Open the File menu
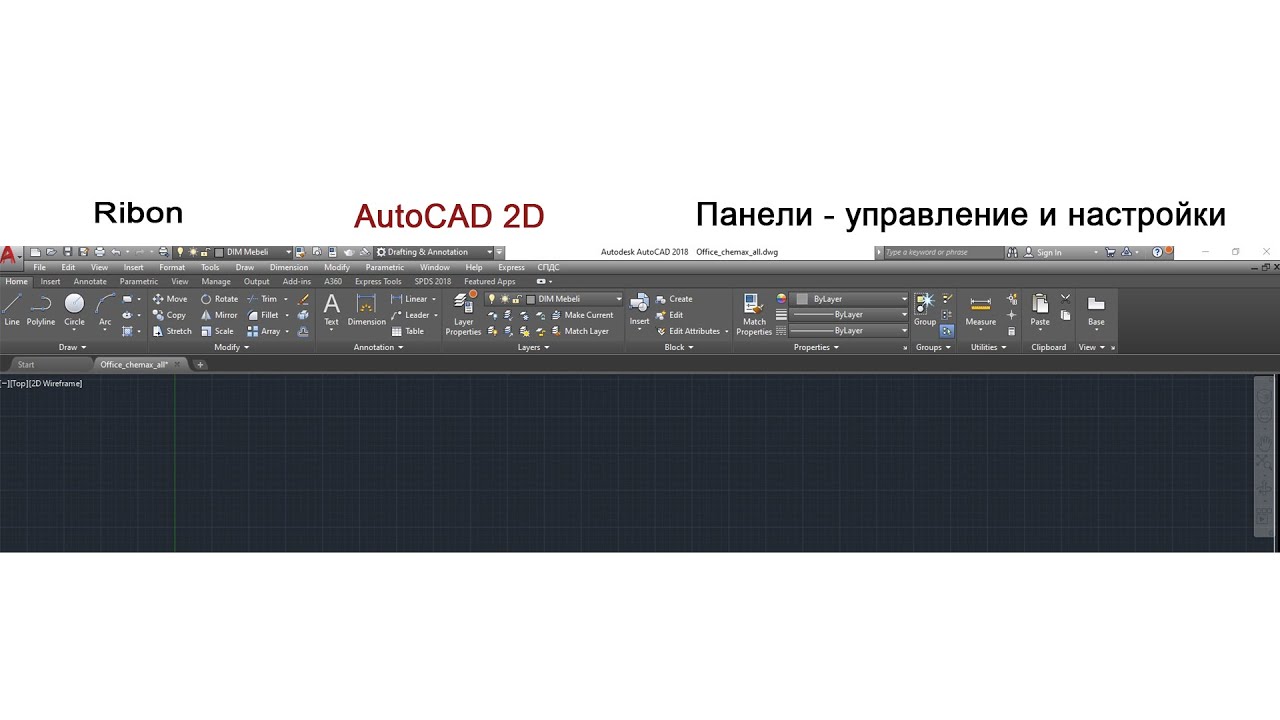This screenshot has height=720, width=1280. click(40, 268)
